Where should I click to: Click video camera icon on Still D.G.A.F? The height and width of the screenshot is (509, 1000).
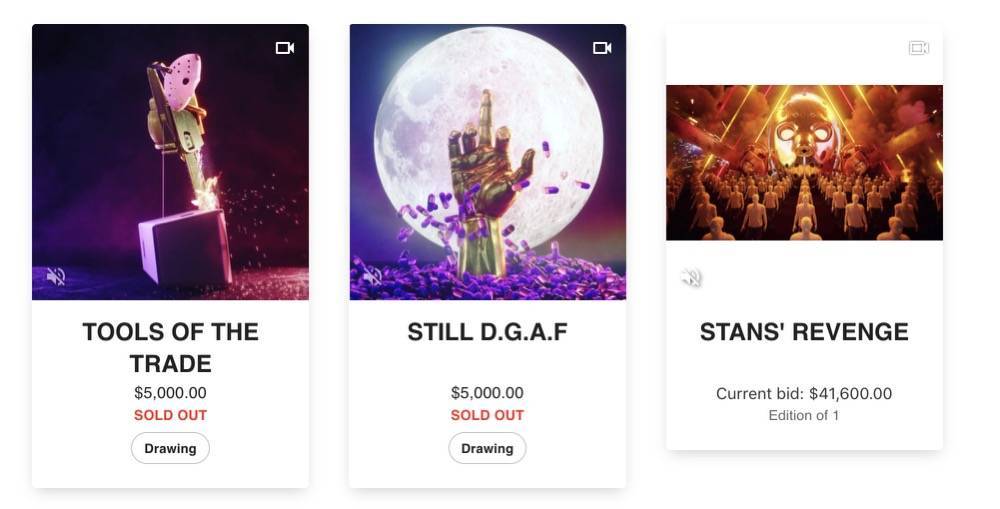coord(602,48)
